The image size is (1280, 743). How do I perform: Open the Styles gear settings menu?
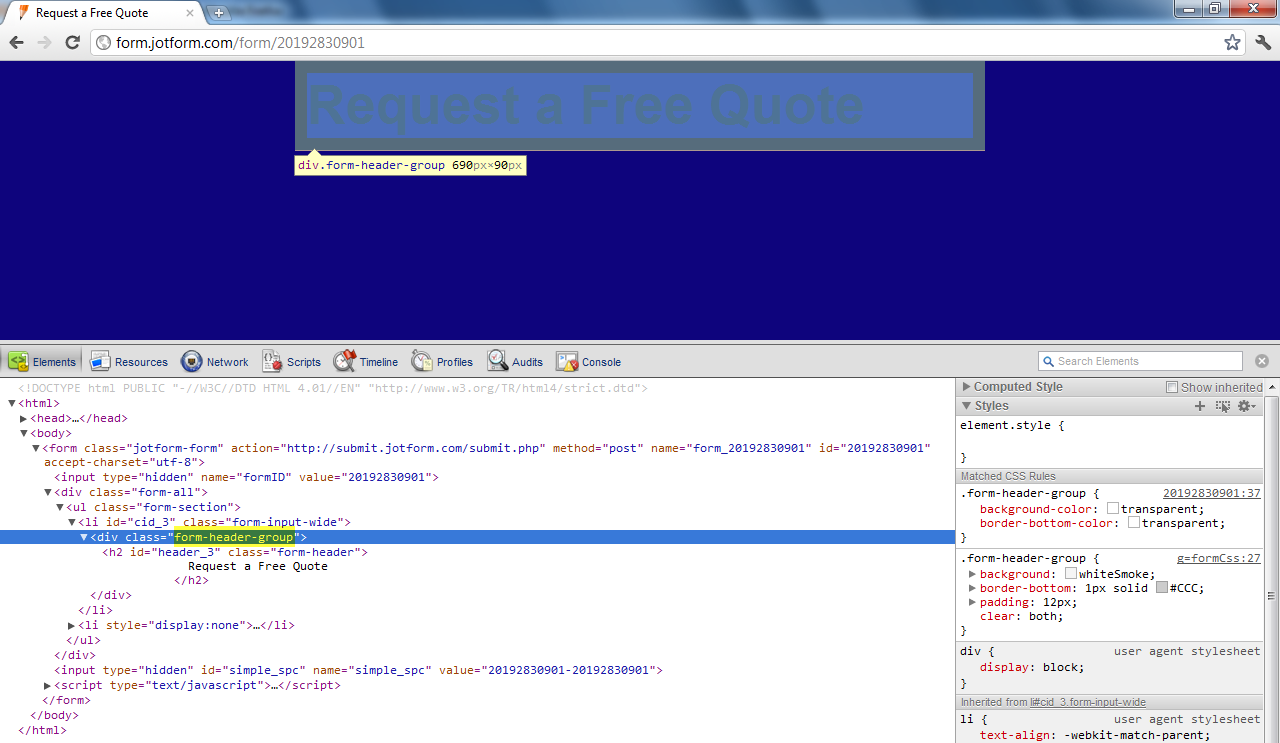coord(1245,406)
